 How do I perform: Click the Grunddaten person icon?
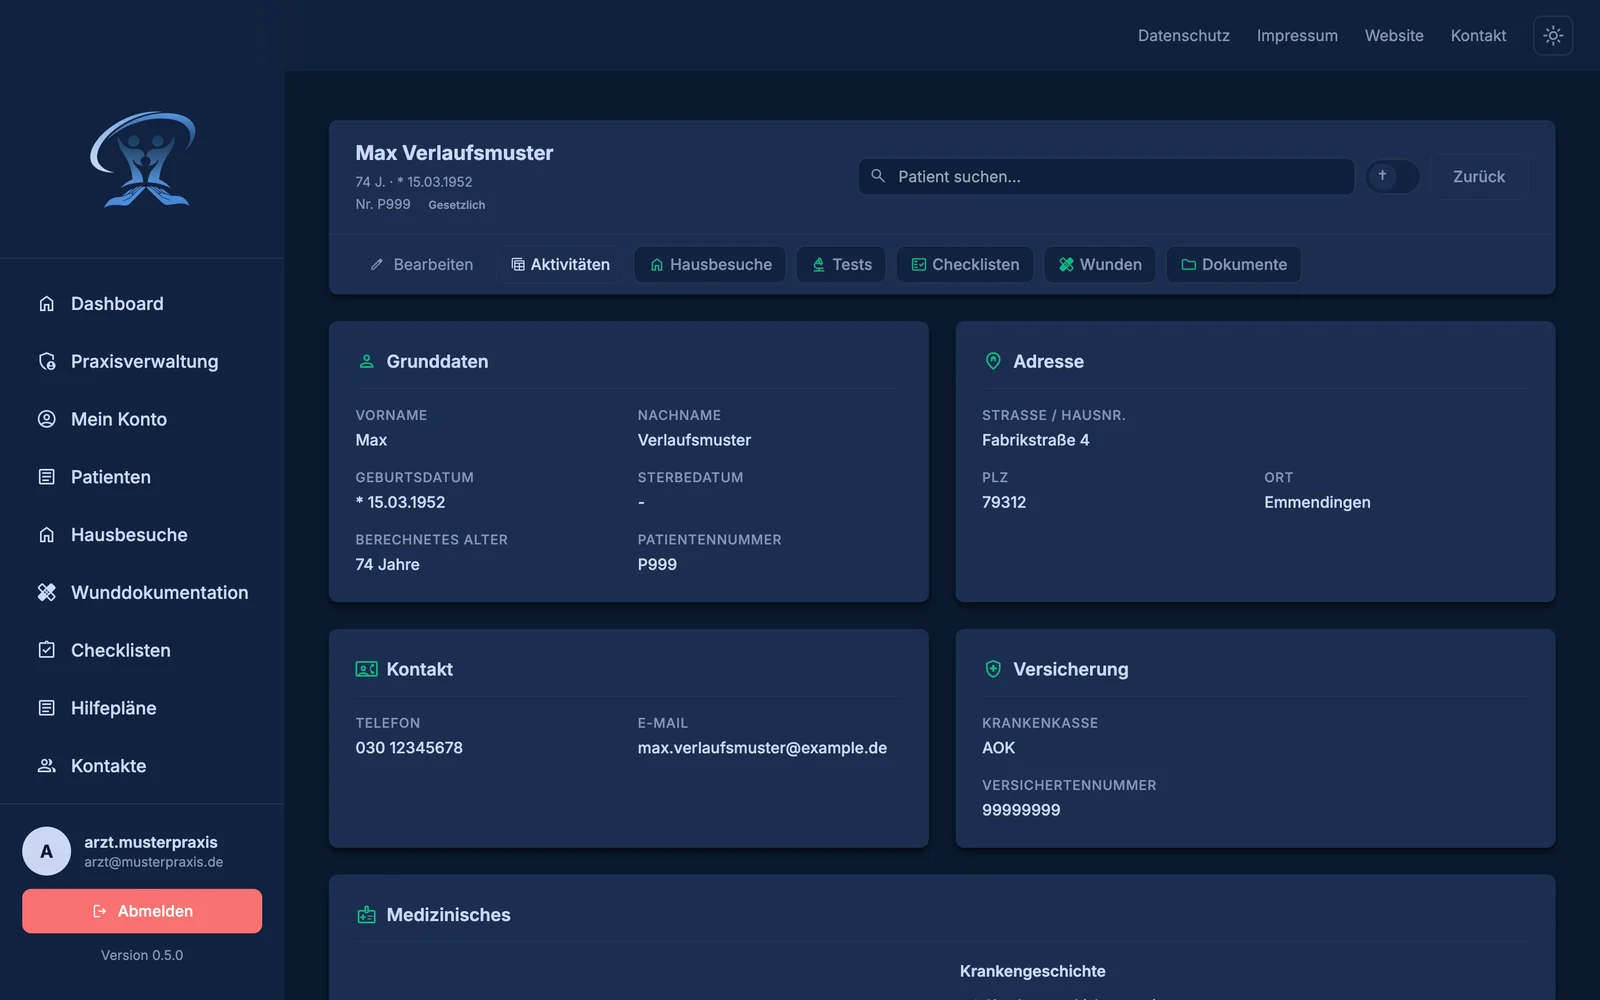click(x=366, y=361)
